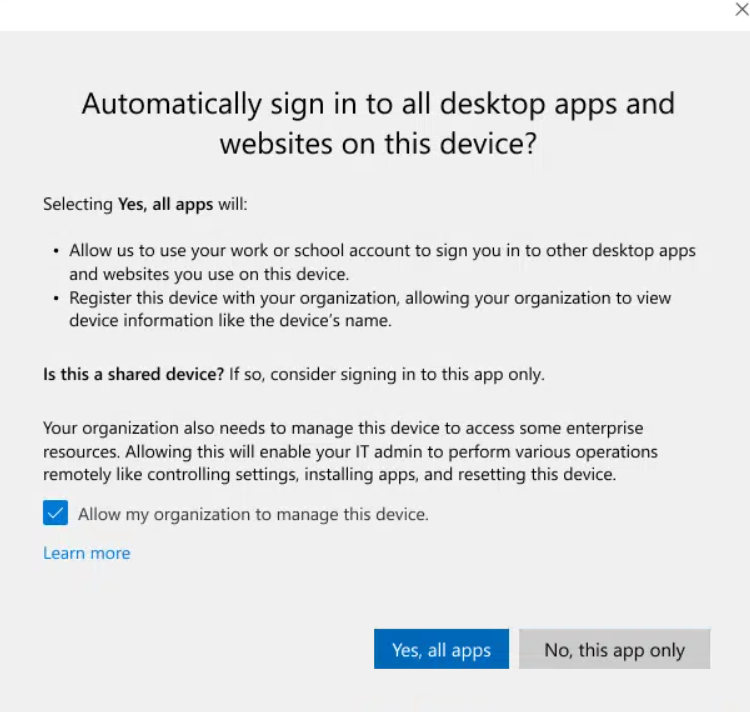Close the sign-in dialog with the X
The image size is (750, 712).
pyautogui.click(x=740, y=9)
